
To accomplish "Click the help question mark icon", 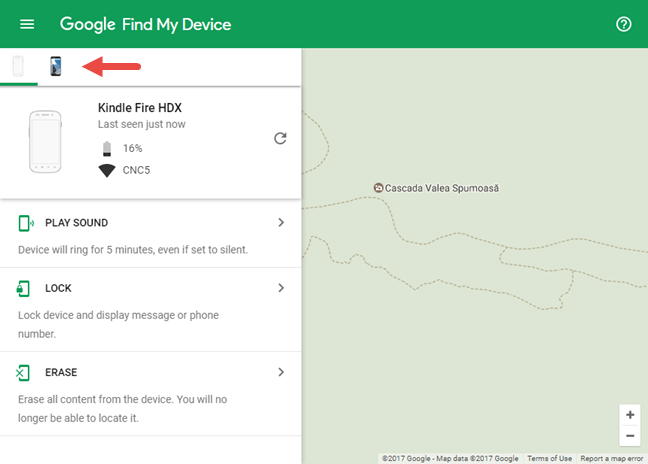I will [624, 24].
